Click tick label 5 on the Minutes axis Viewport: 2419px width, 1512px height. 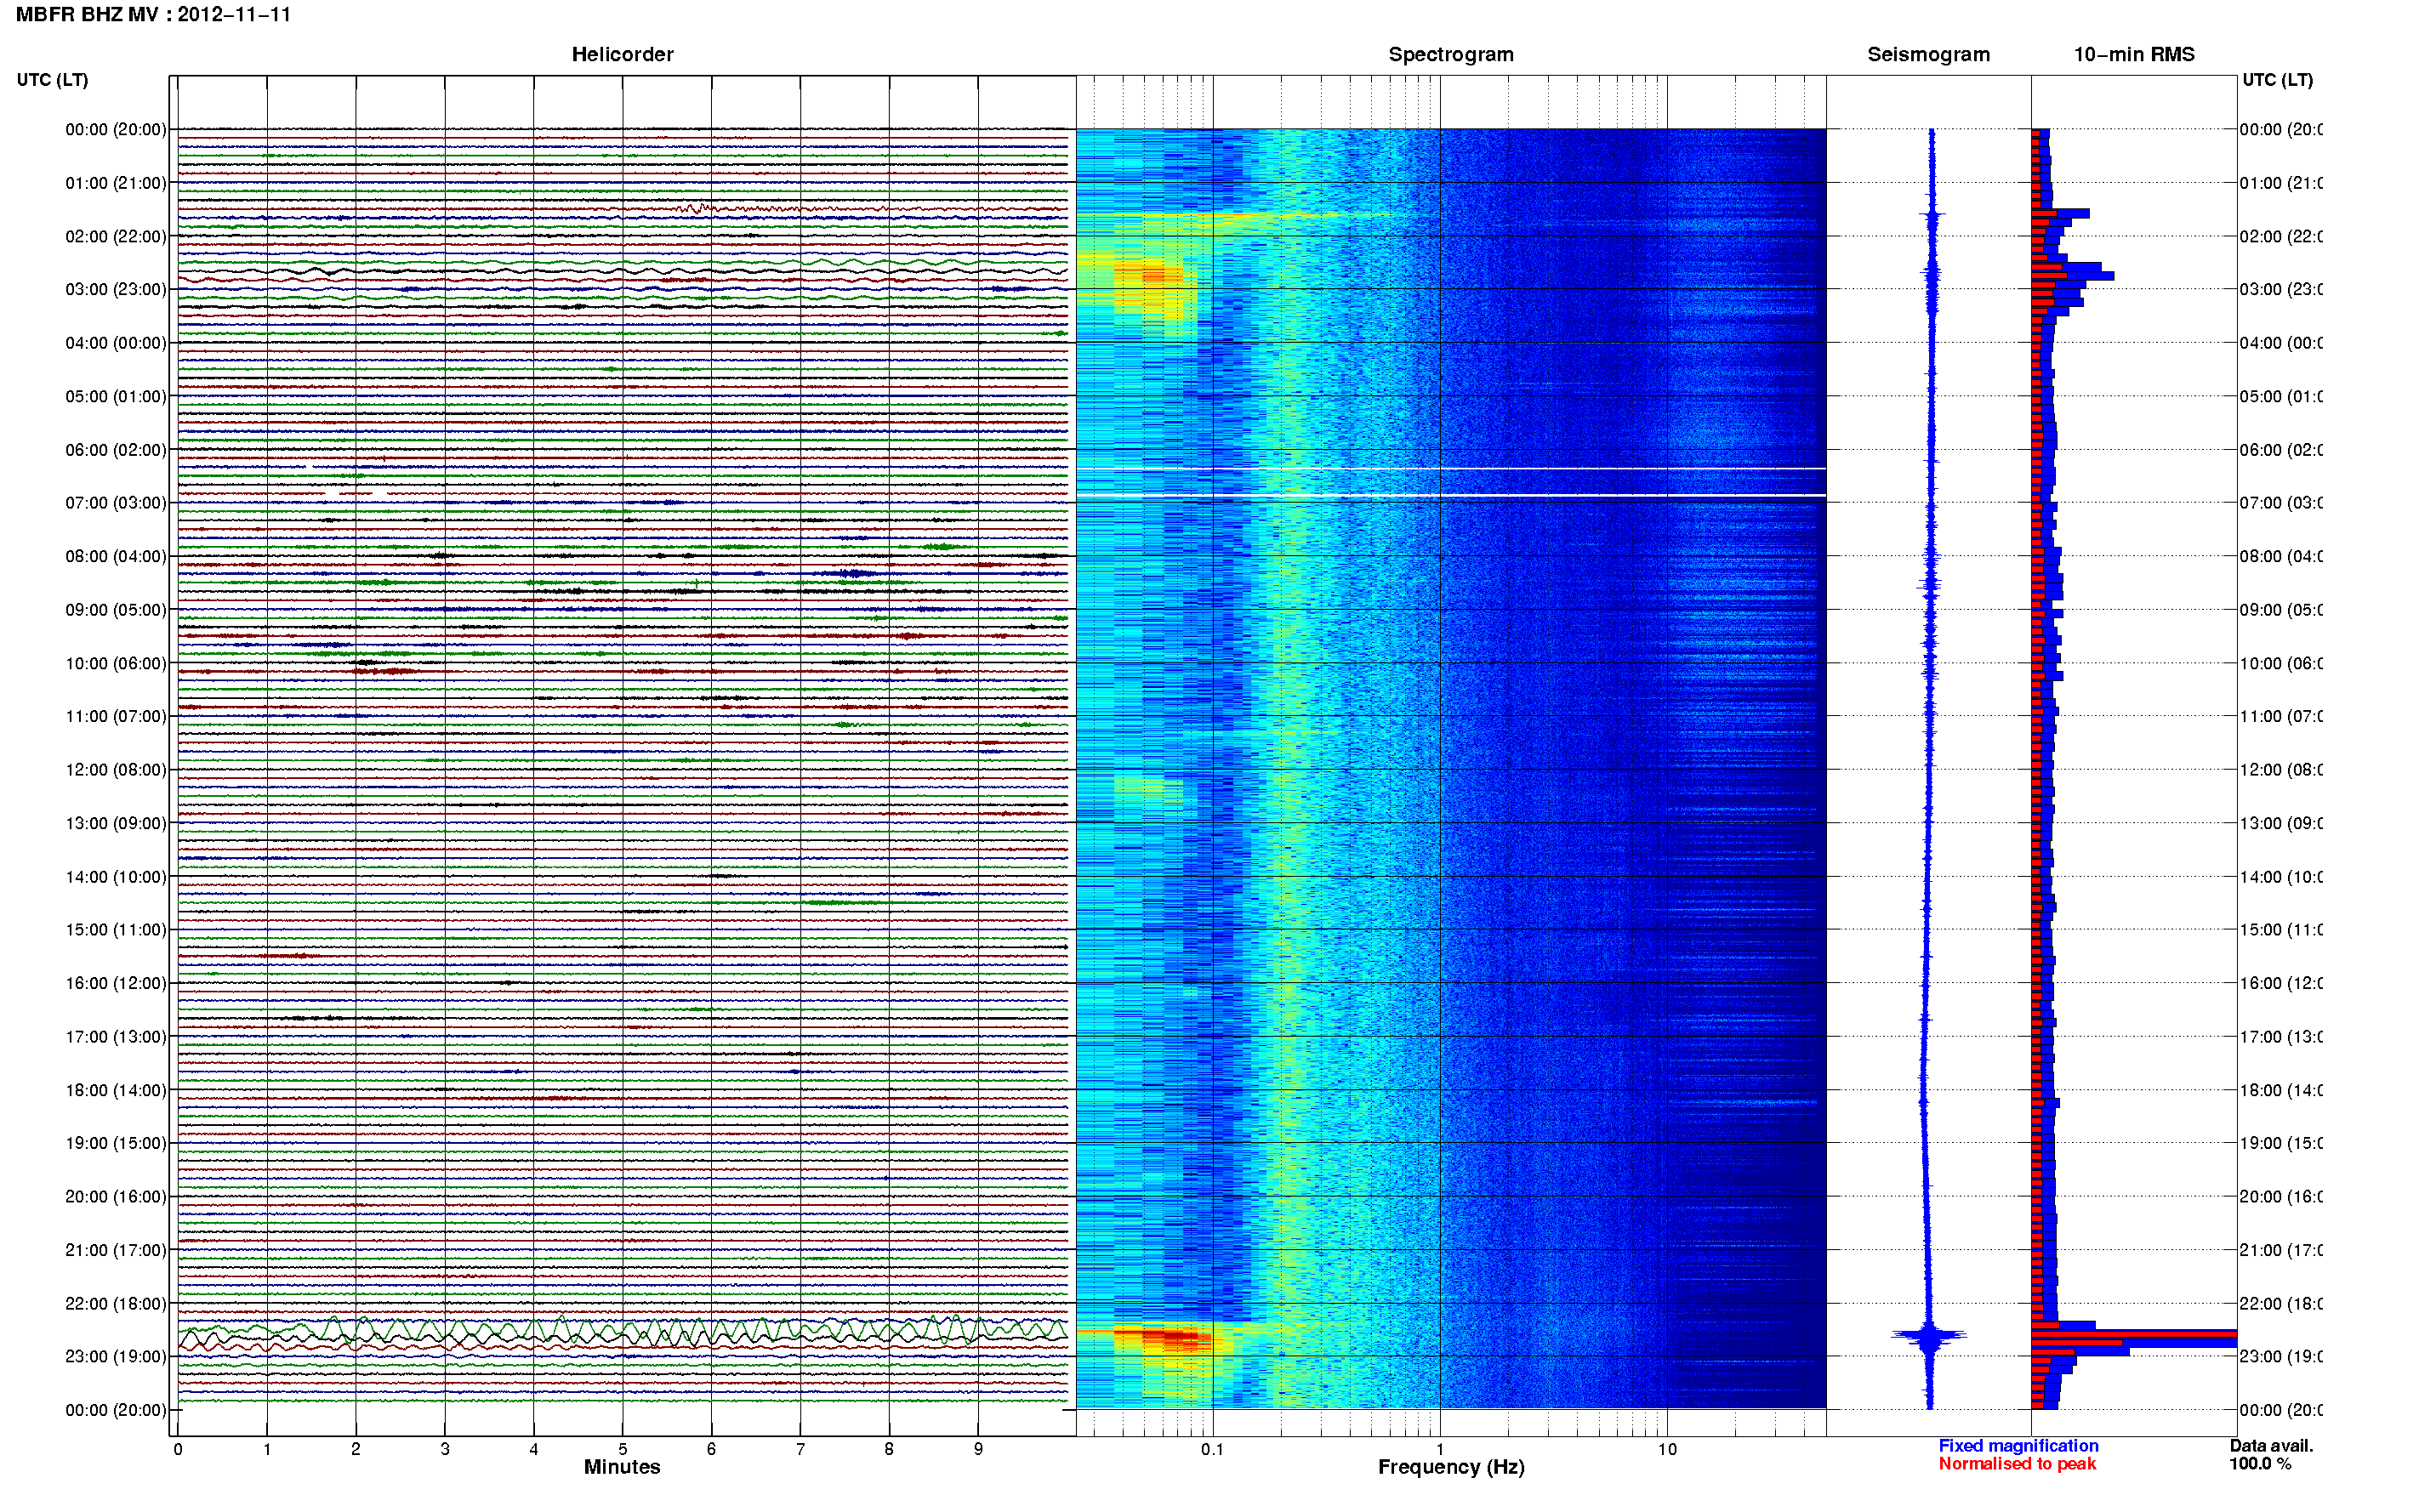[622, 1449]
